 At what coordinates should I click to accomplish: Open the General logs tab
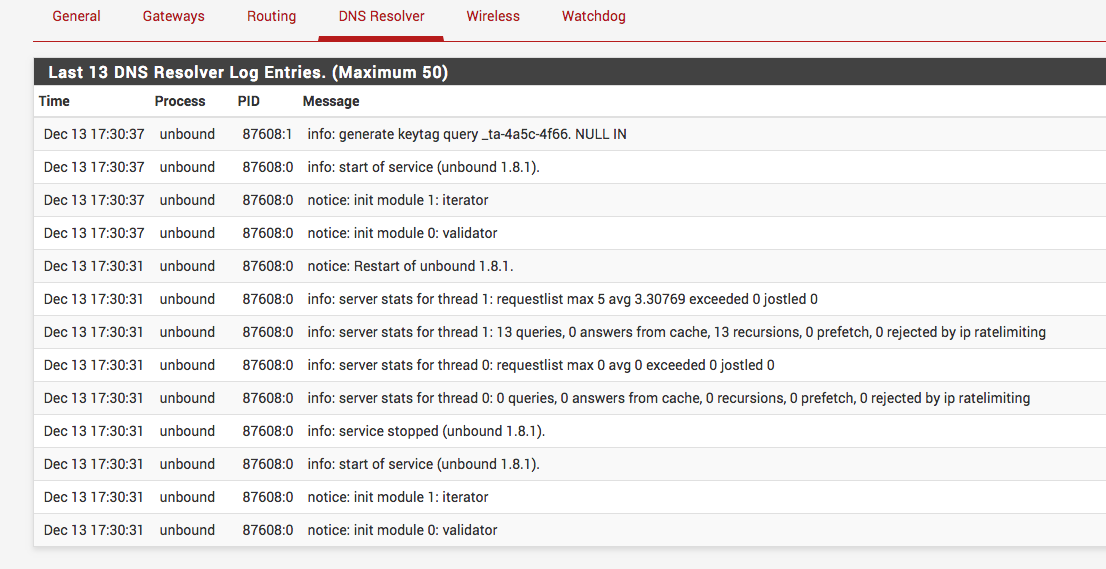point(76,16)
